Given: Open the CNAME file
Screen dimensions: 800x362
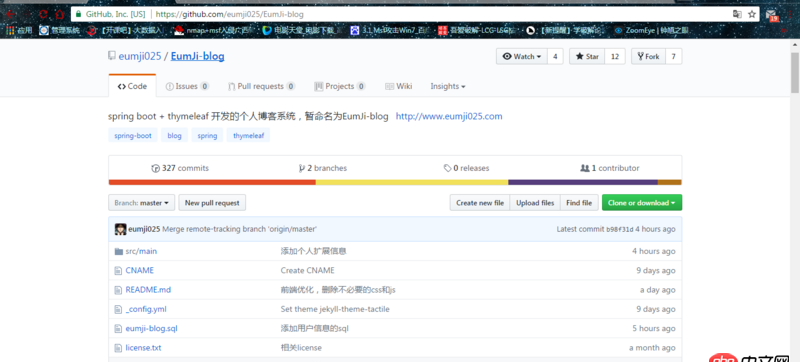Looking at the screenshot, I should (139, 270).
